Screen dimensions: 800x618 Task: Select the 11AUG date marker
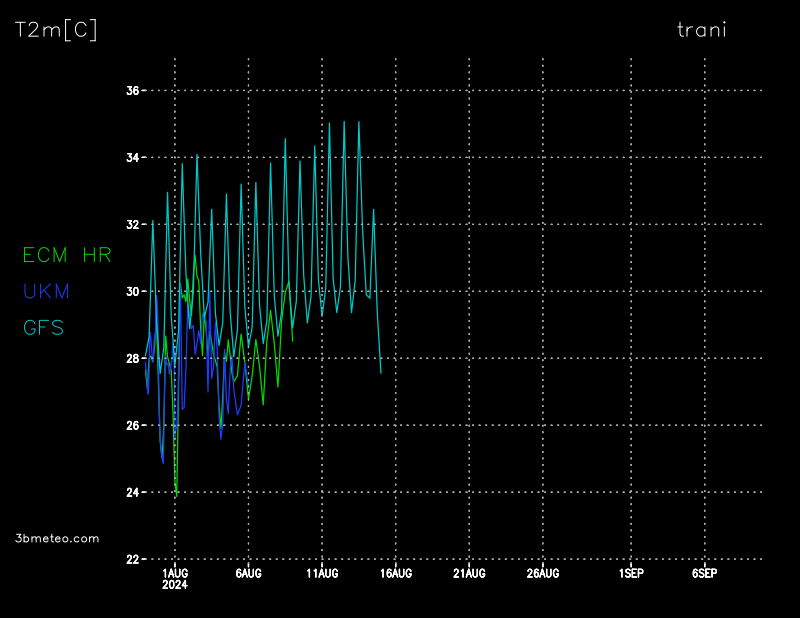[x=322, y=574]
